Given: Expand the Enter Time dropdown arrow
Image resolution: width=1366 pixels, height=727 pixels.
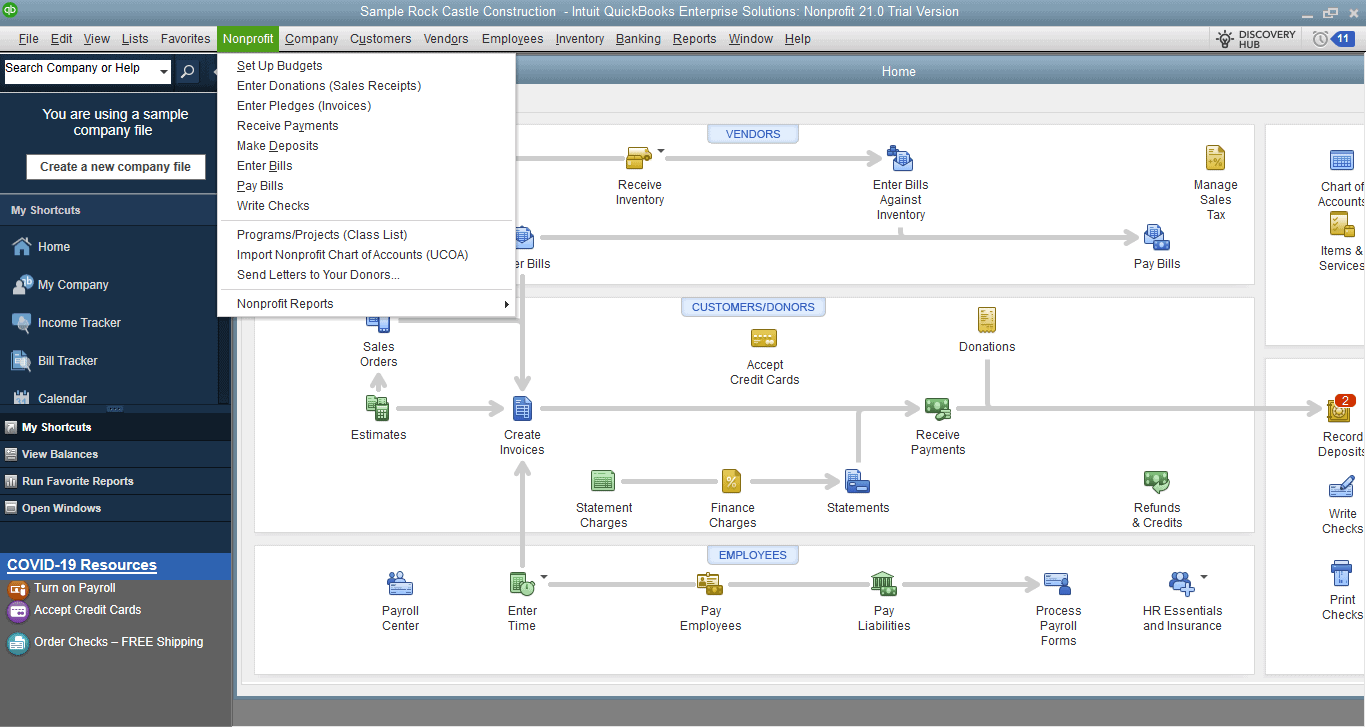Looking at the screenshot, I should coord(544,577).
